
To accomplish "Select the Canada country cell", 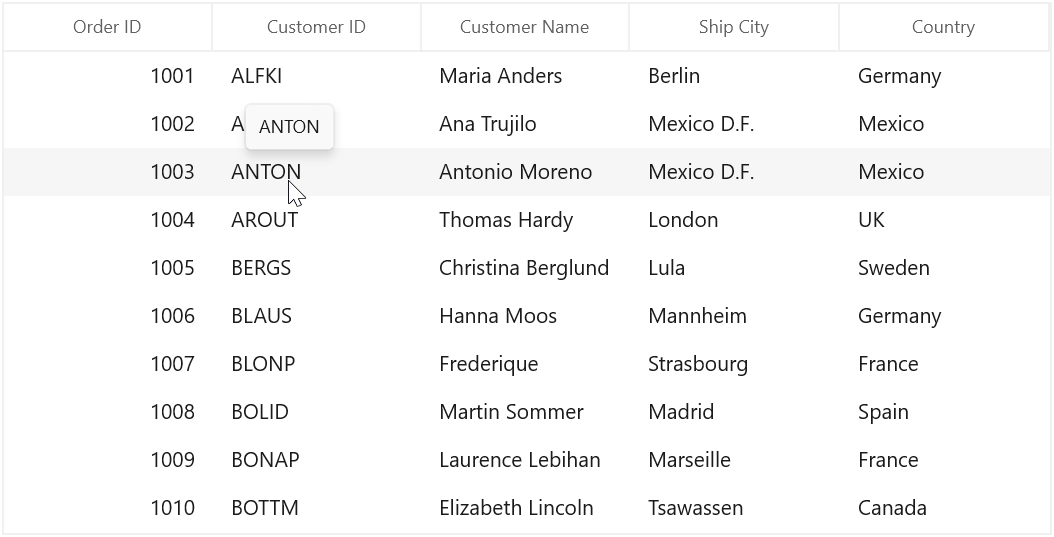I will tap(944, 508).
